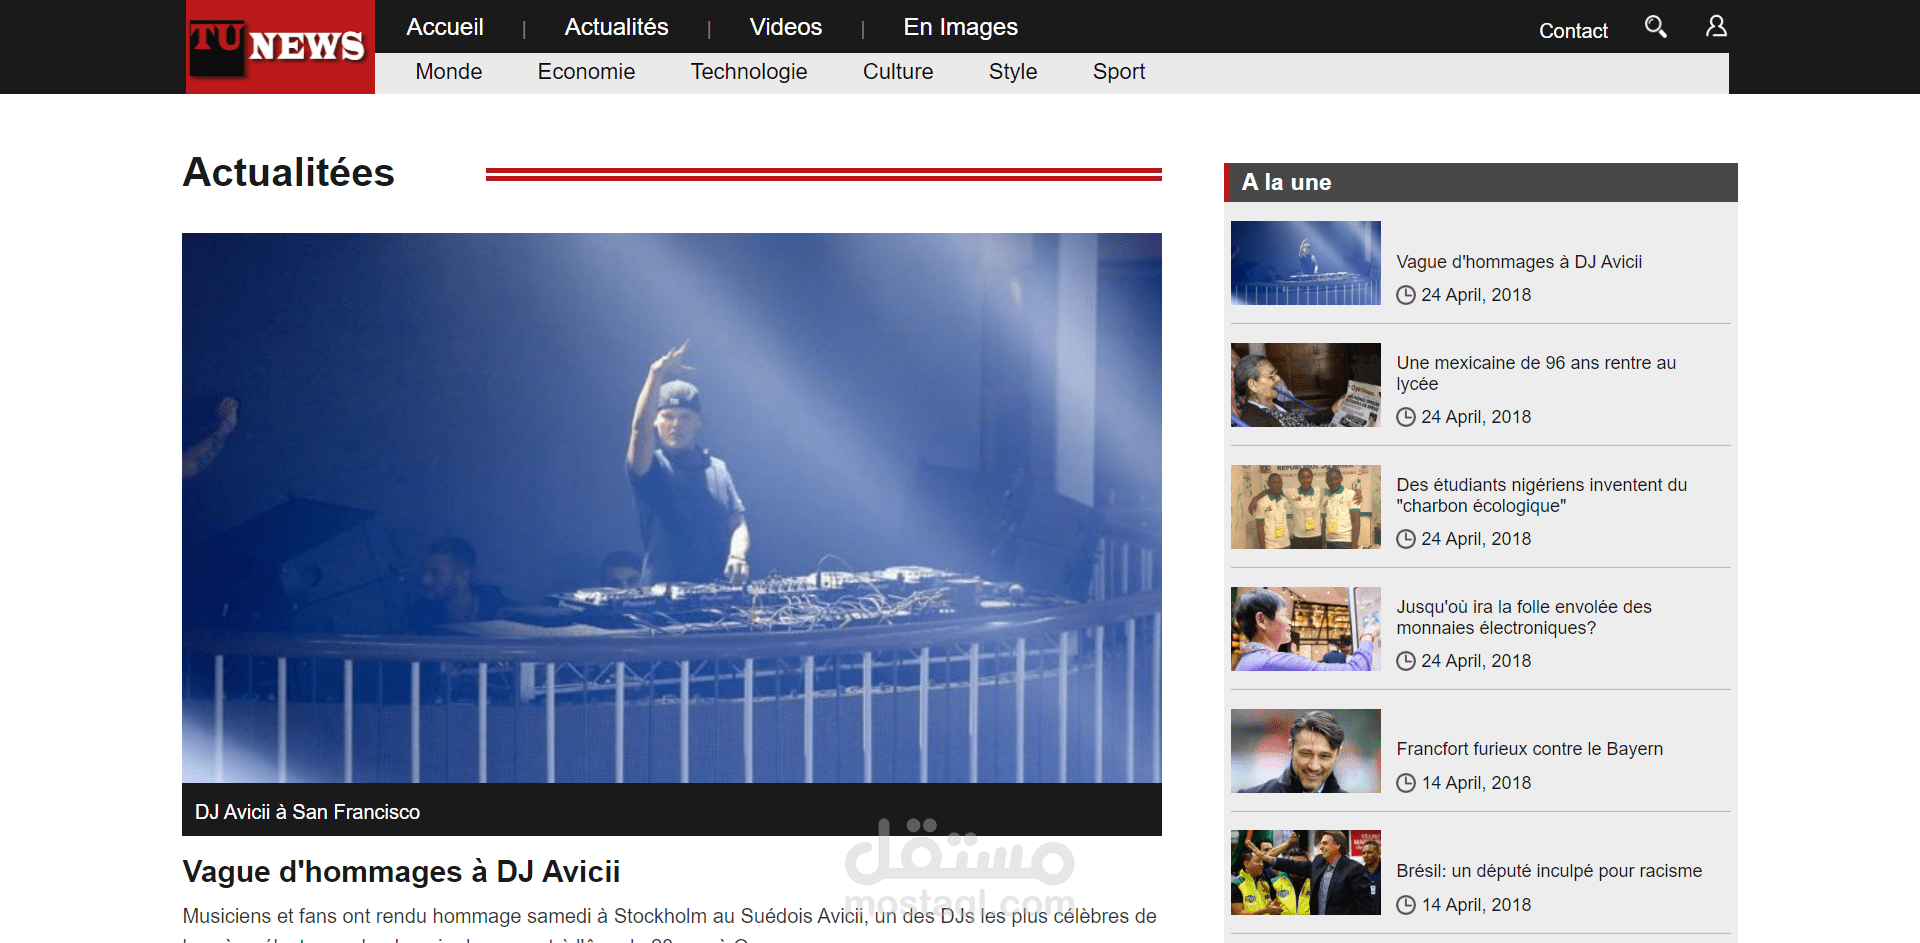Open Francfort furieux contre le Bayern
Image resolution: width=1920 pixels, height=943 pixels.
click(x=1530, y=749)
